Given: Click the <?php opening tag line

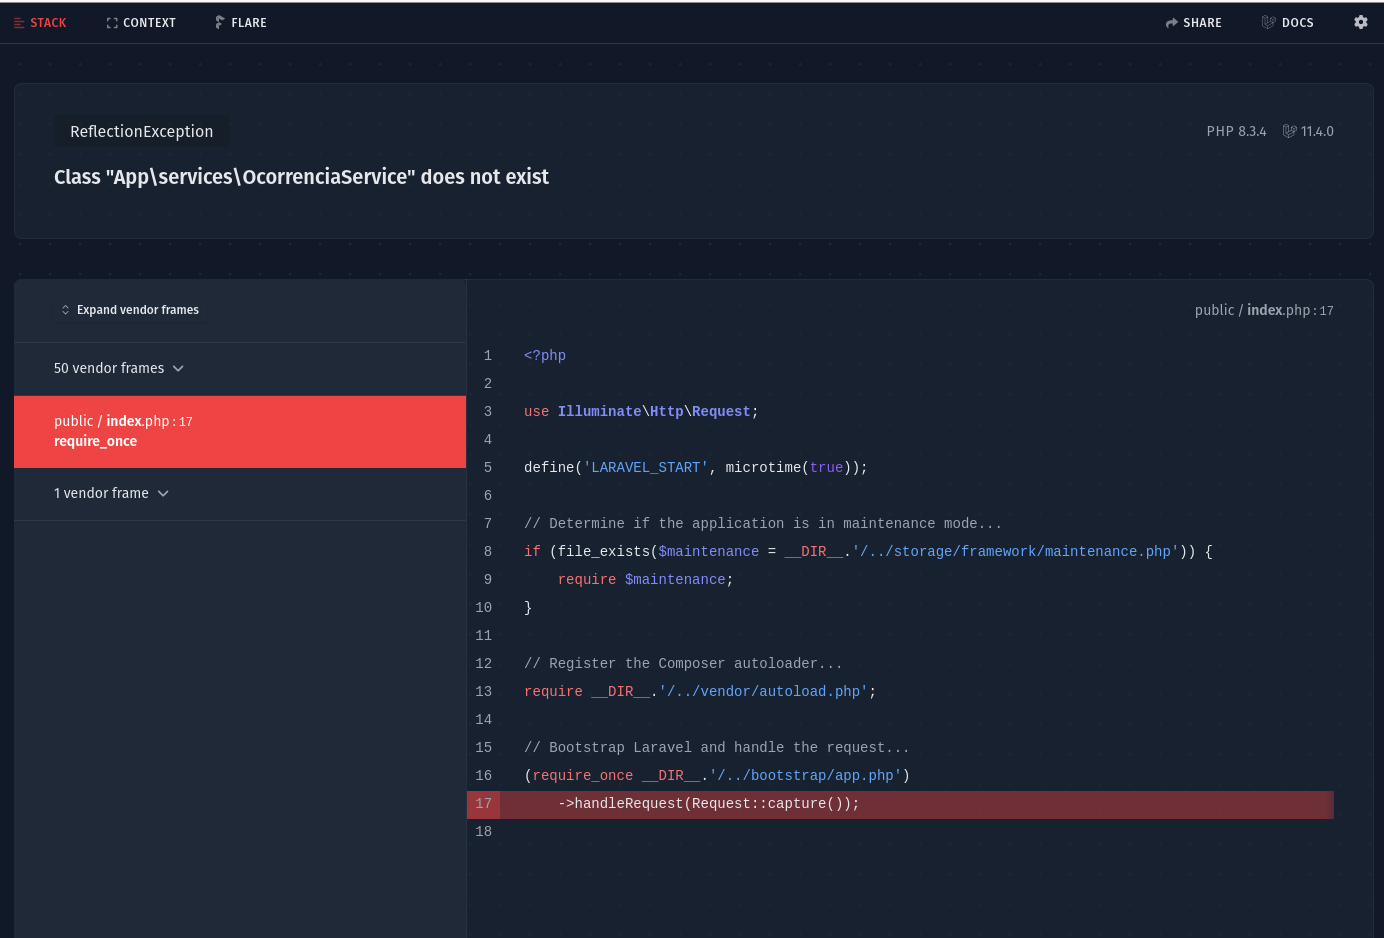Looking at the screenshot, I should [545, 356].
